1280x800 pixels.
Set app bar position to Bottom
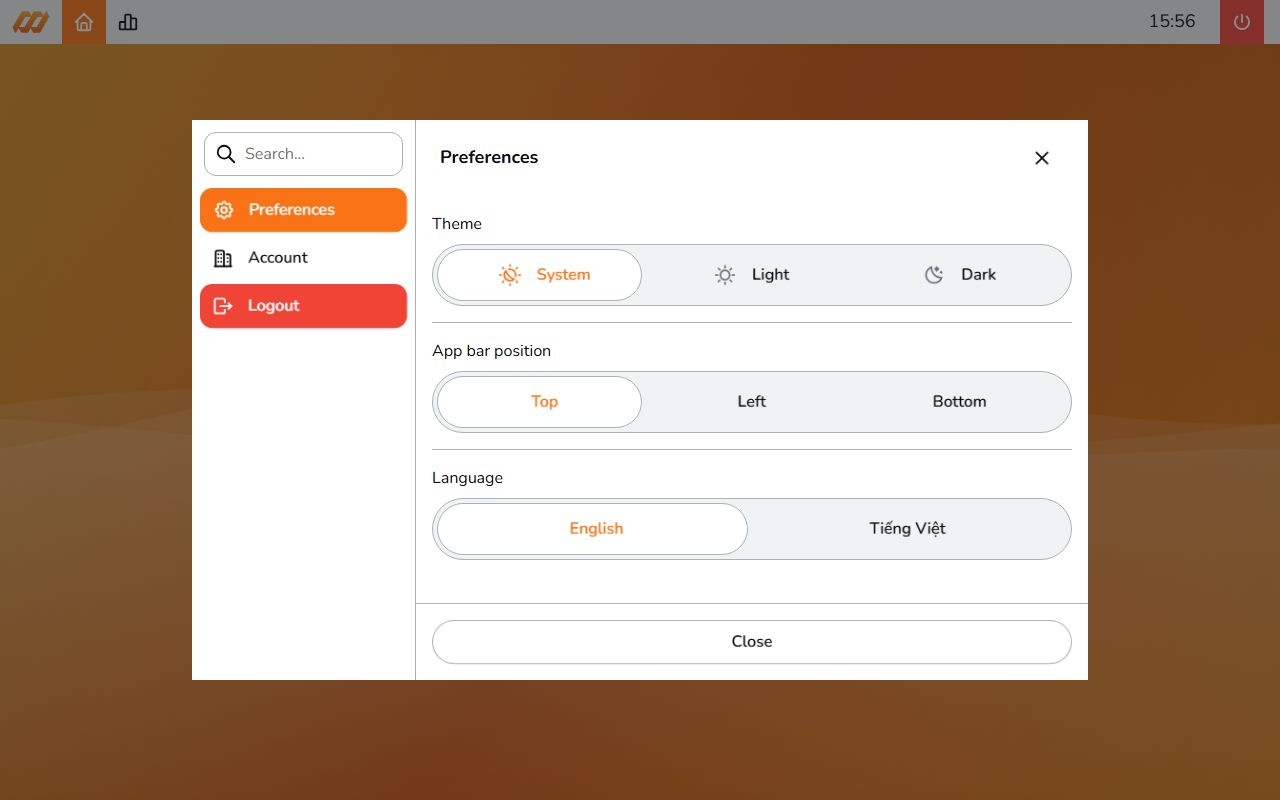click(x=960, y=402)
